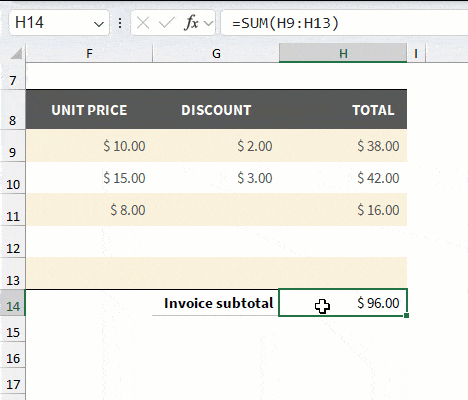Click the DISCOUNT header cell
Screen dimensions: 468x400
click(x=216, y=109)
